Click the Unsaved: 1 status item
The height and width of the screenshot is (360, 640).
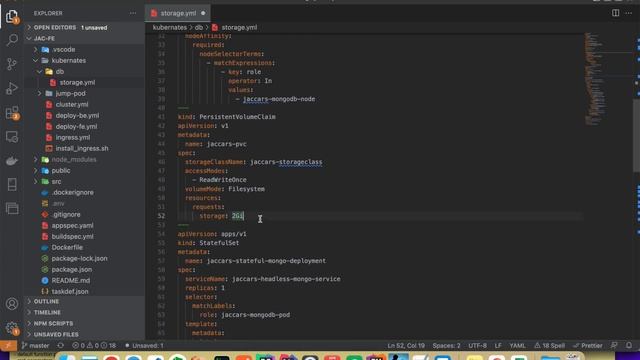tap(144, 346)
